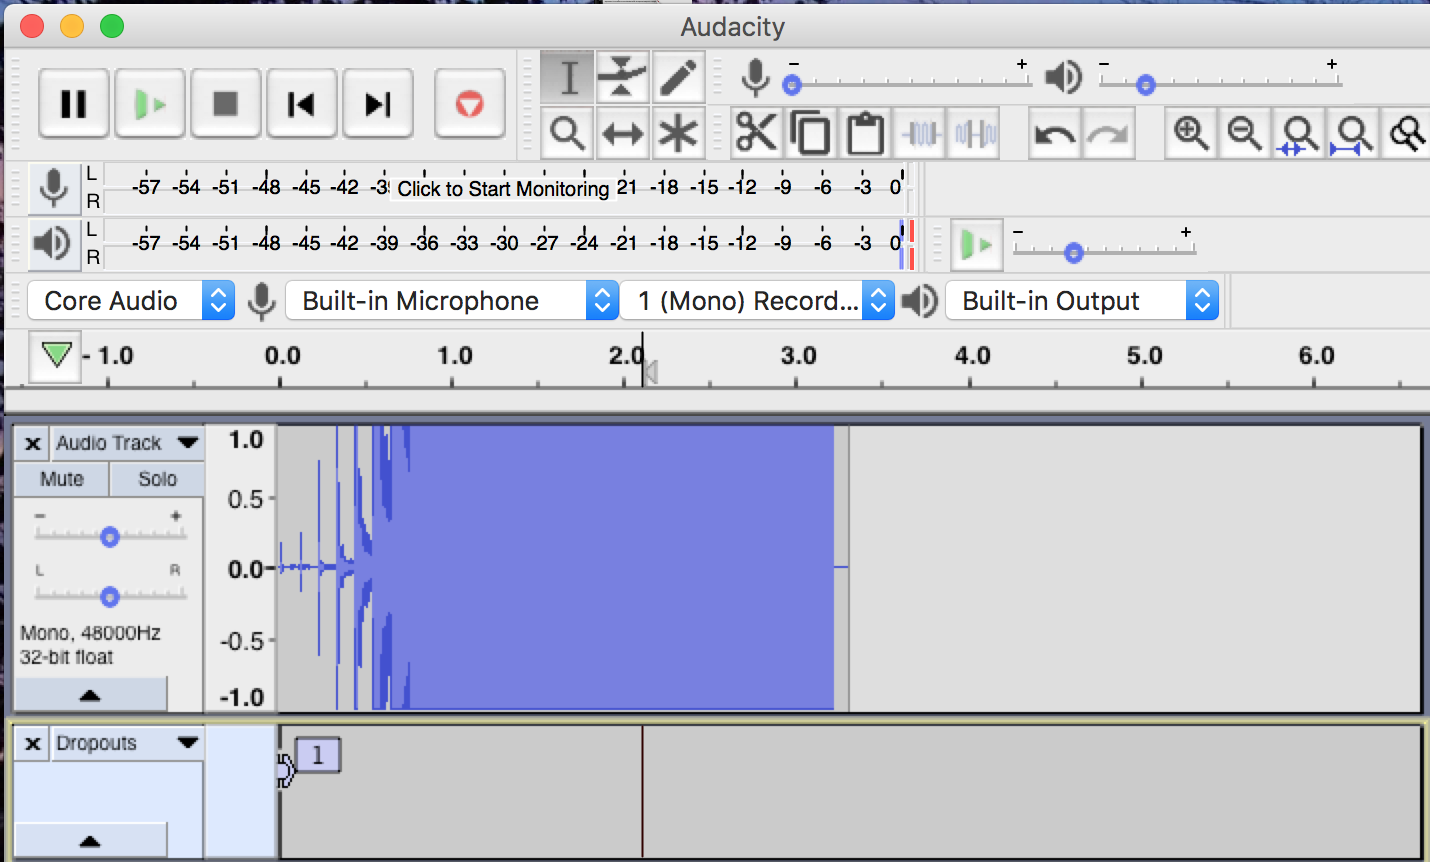Solo the Audio Track
Image resolution: width=1430 pixels, height=862 pixels.
point(156,479)
